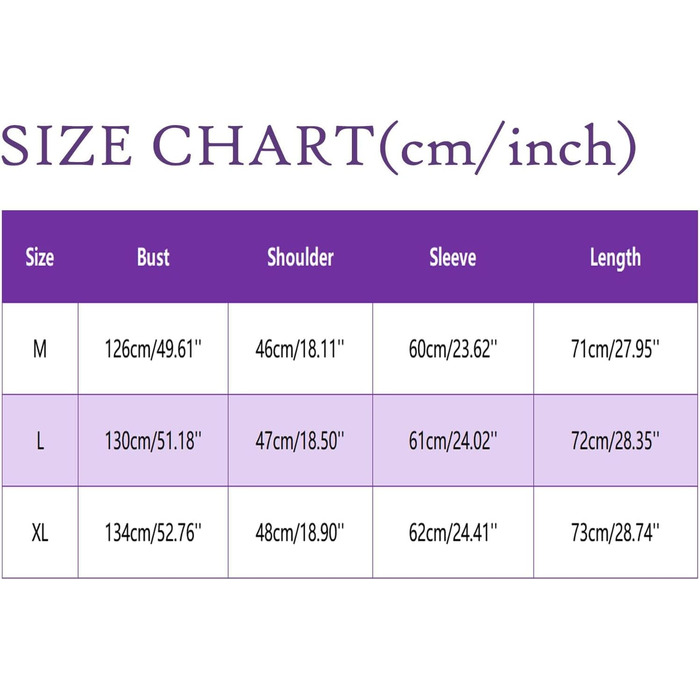Select the L size row label
Viewport: 700px width, 700px height.
[x=39, y=441]
